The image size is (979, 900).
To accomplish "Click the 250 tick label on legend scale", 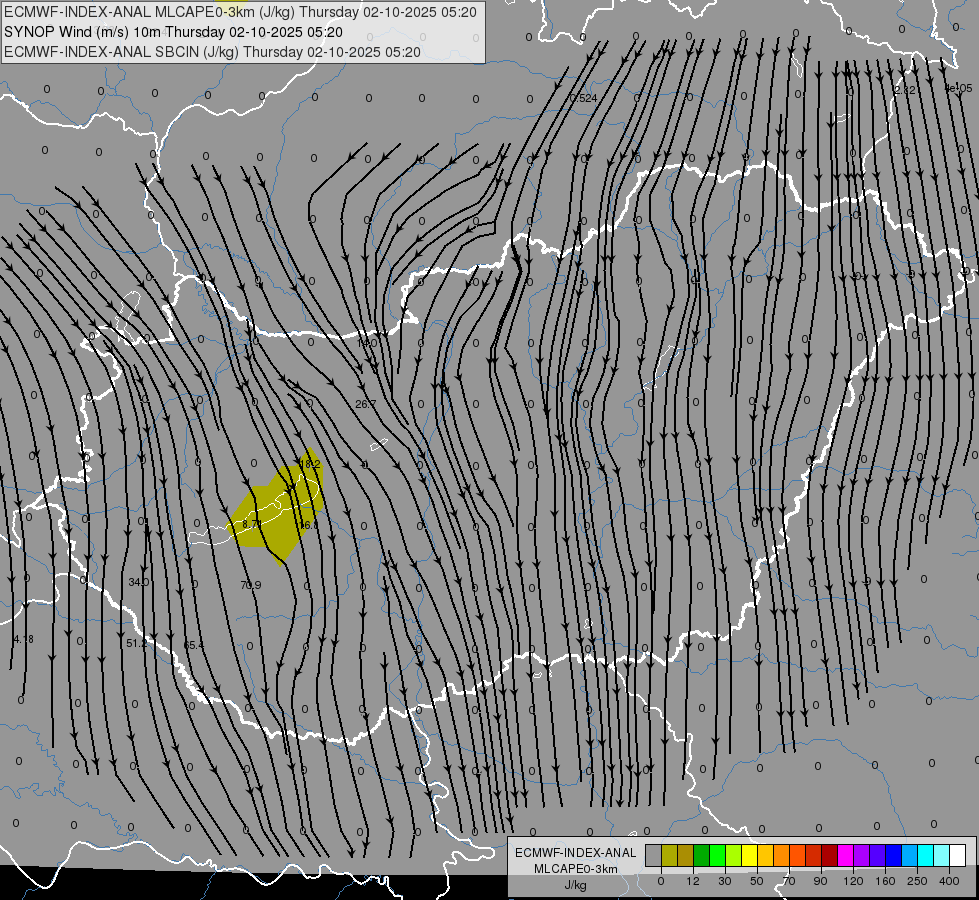I will pos(917,881).
